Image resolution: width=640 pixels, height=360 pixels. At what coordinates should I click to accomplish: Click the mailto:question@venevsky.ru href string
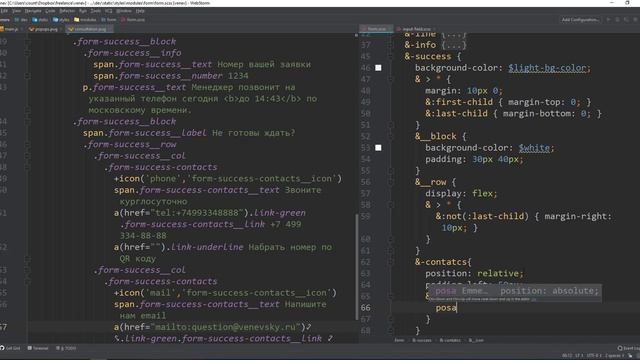click(x=227, y=327)
